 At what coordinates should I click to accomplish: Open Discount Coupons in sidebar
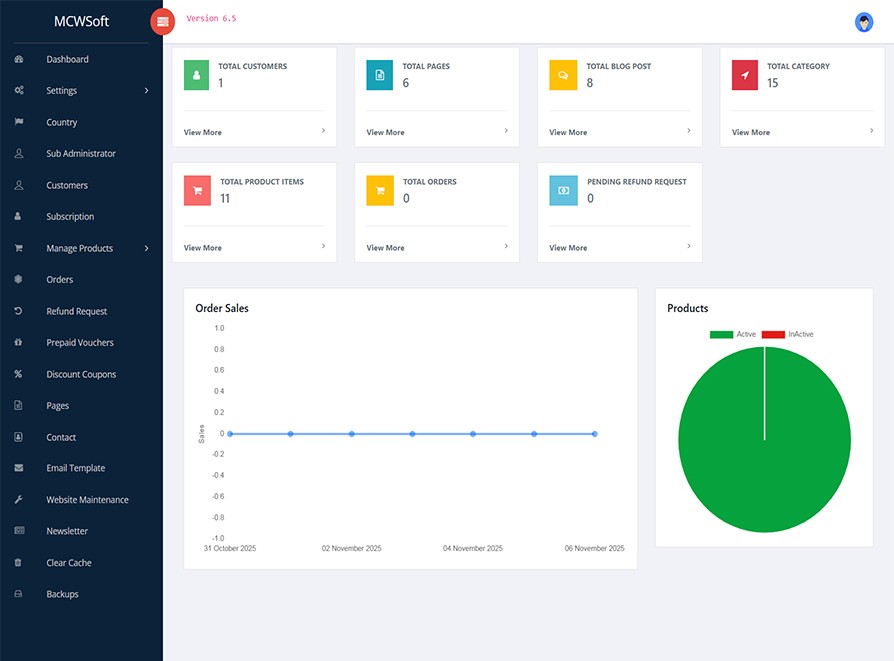(x=81, y=374)
